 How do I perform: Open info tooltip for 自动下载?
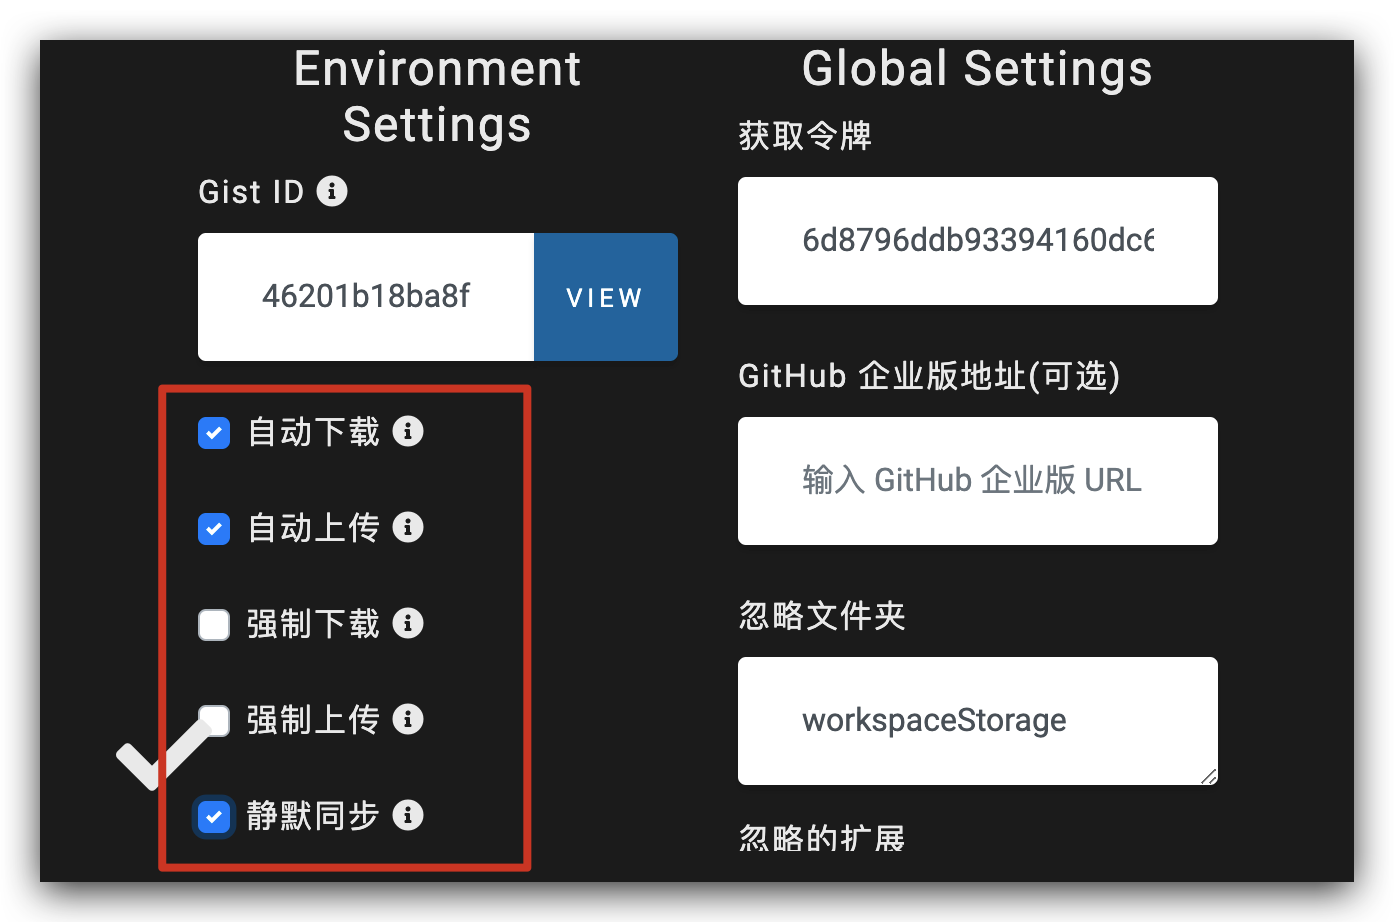pos(408,431)
